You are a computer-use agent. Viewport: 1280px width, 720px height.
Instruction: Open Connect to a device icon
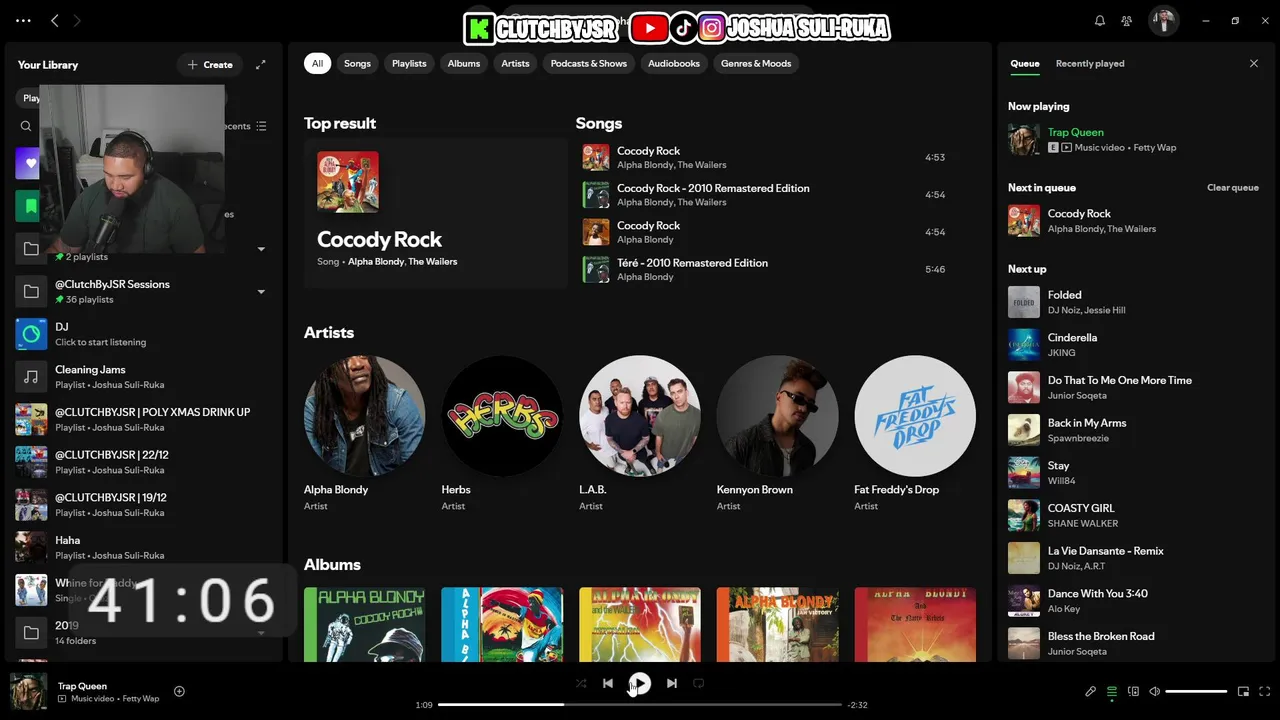point(1133,691)
